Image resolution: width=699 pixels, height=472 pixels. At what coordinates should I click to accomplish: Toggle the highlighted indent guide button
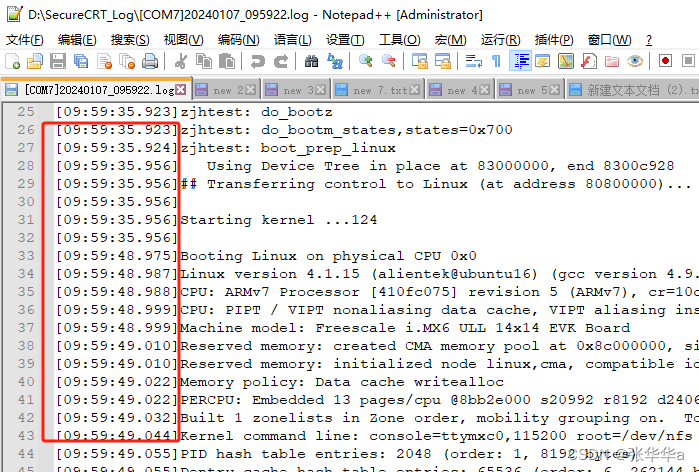(520, 61)
